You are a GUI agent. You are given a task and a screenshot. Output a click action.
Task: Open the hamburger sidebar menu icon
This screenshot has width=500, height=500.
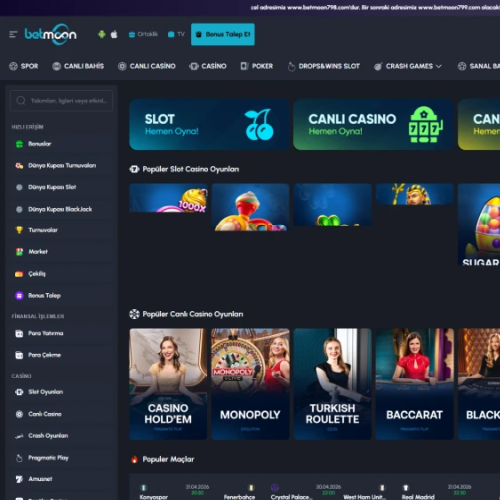[x=13, y=34]
